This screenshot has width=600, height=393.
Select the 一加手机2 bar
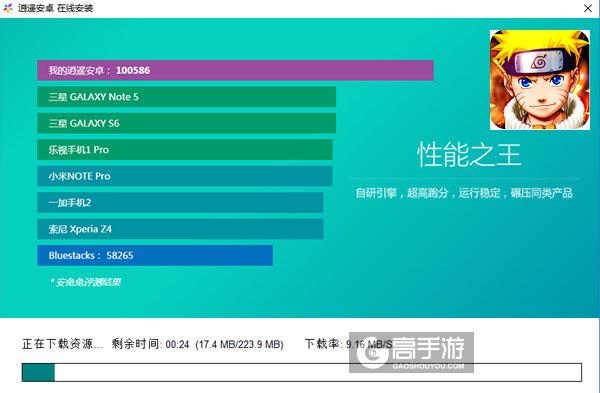pos(180,202)
